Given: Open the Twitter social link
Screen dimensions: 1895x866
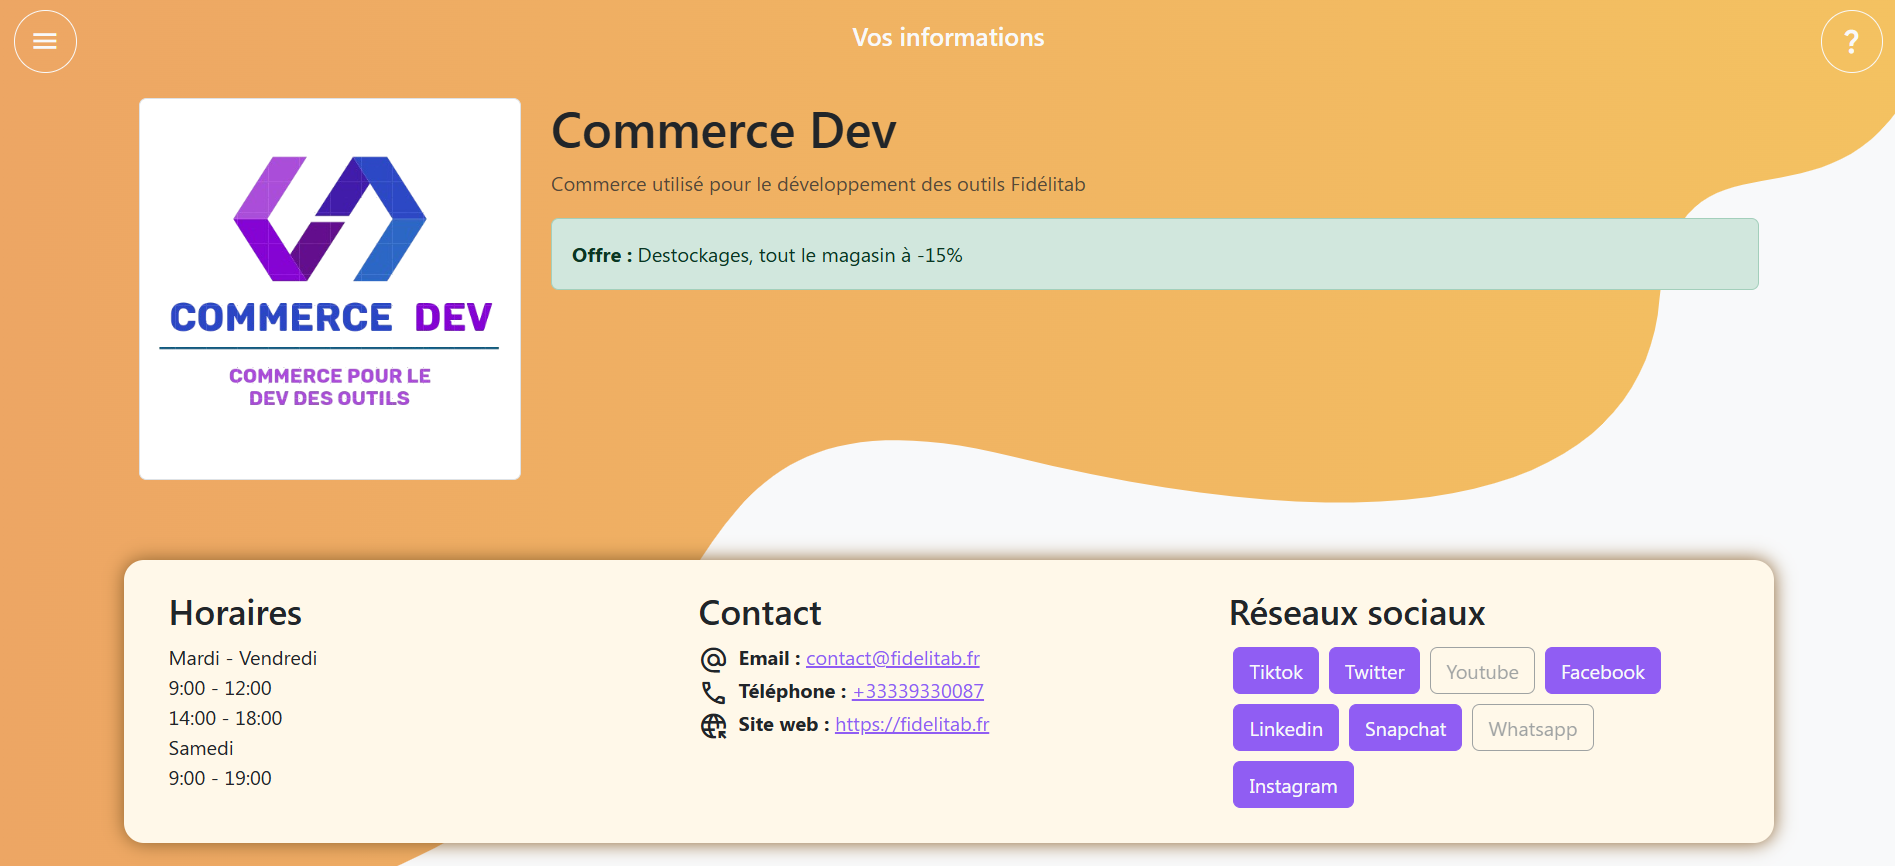Looking at the screenshot, I should tap(1374, 671).
